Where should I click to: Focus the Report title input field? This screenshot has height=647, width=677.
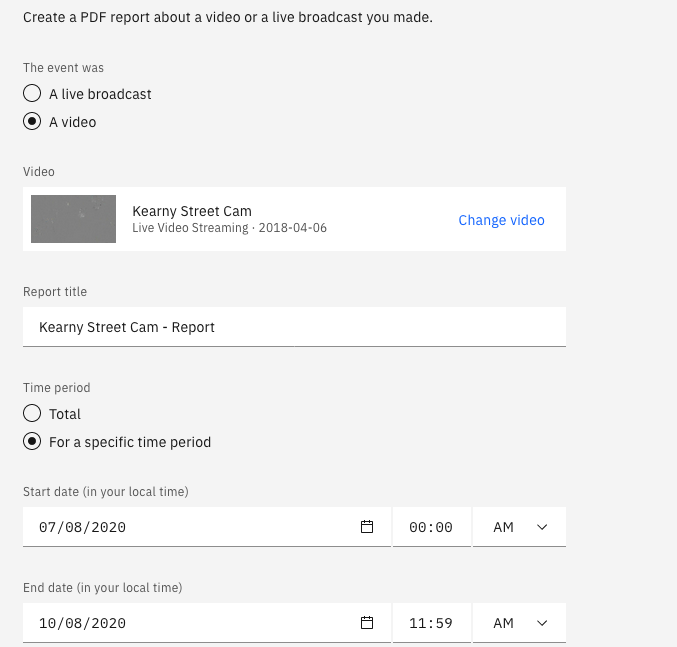(294, 327)
